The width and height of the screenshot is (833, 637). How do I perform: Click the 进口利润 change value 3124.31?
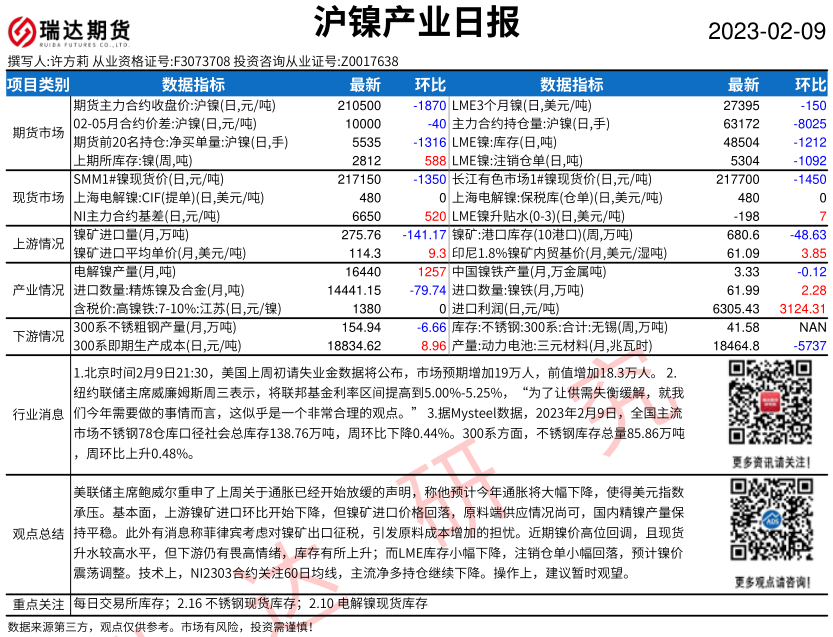pos(800,309)
